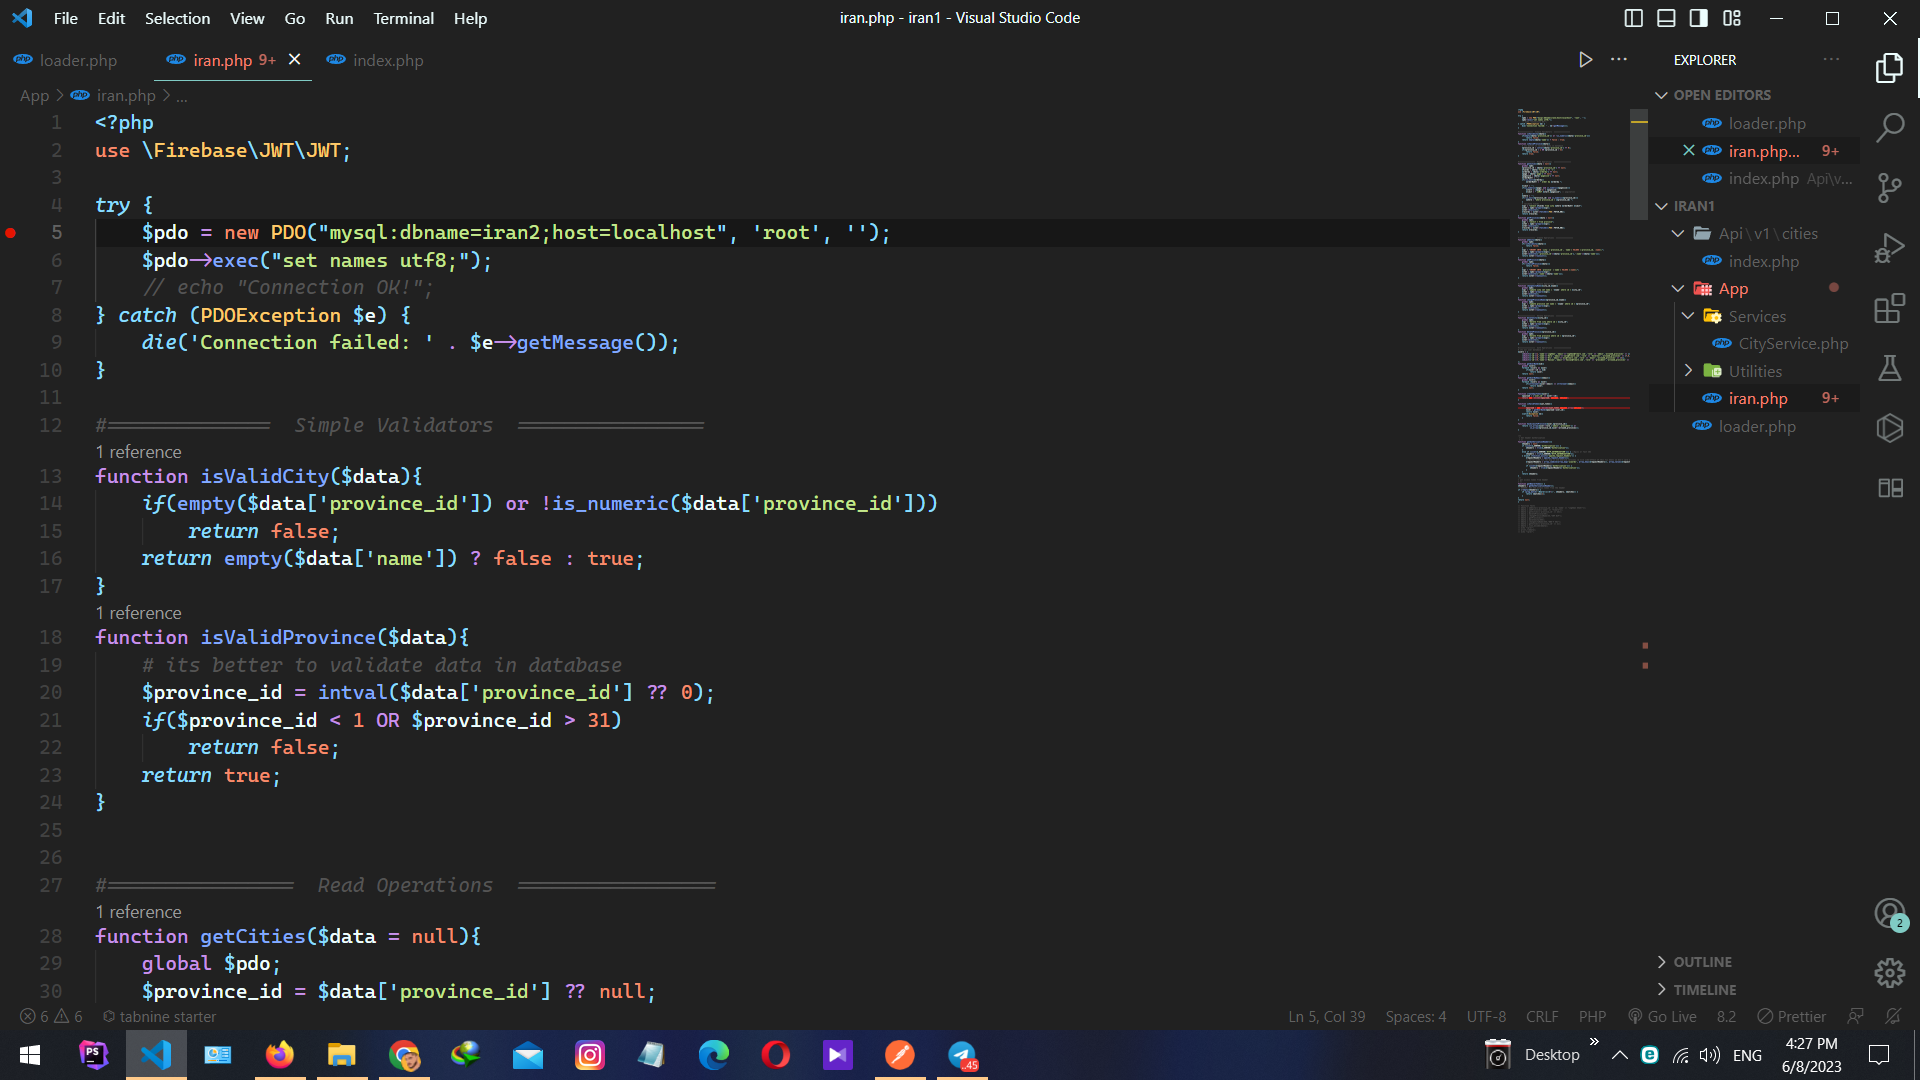Open the Opera browser from taskbar

(x=775, y=1055)
